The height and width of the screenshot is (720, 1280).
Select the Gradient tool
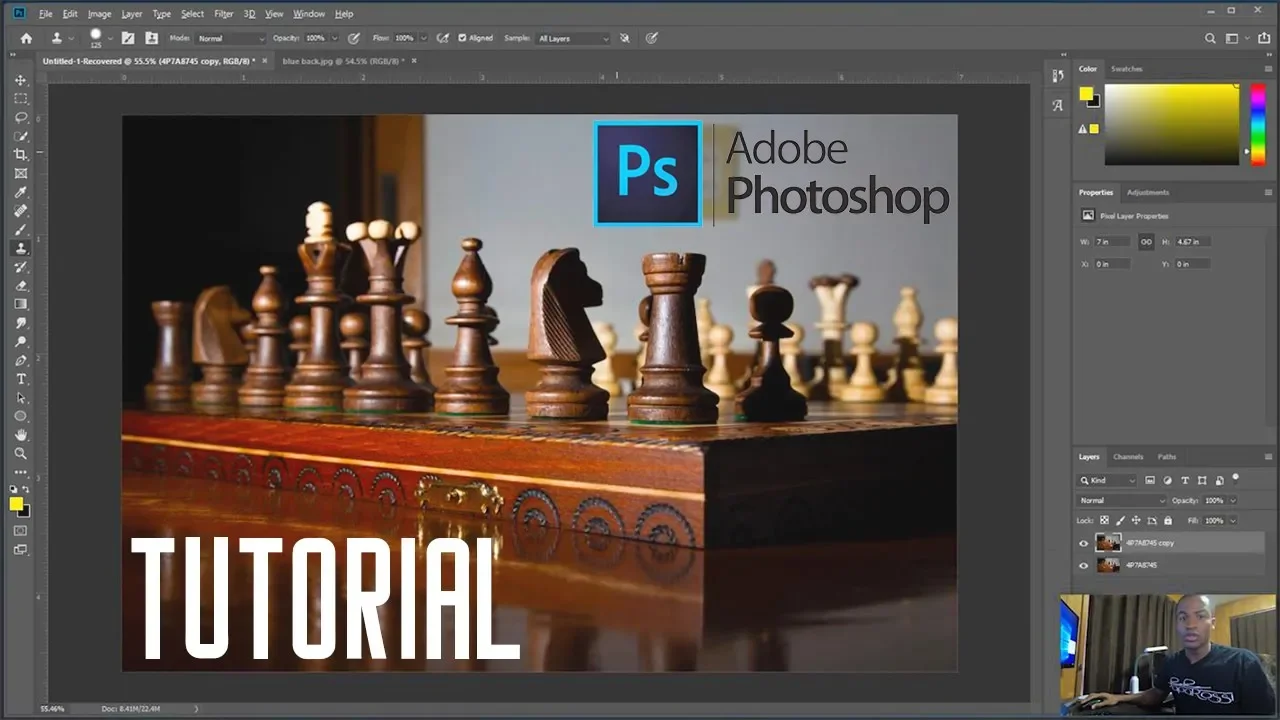(x=20, y=304)
